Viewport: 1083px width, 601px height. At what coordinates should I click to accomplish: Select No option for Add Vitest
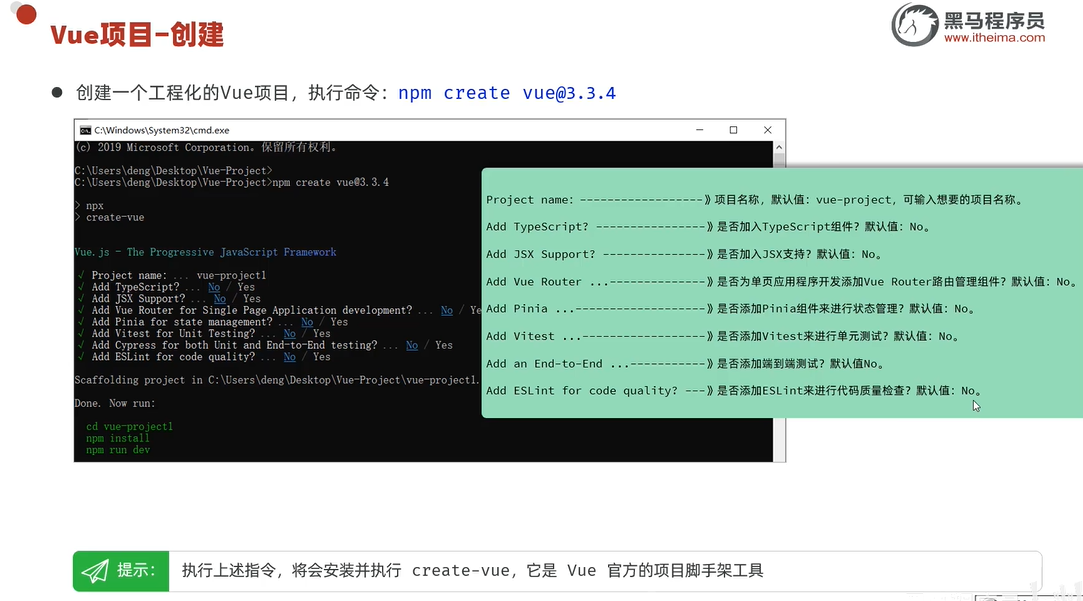(289, 334)
